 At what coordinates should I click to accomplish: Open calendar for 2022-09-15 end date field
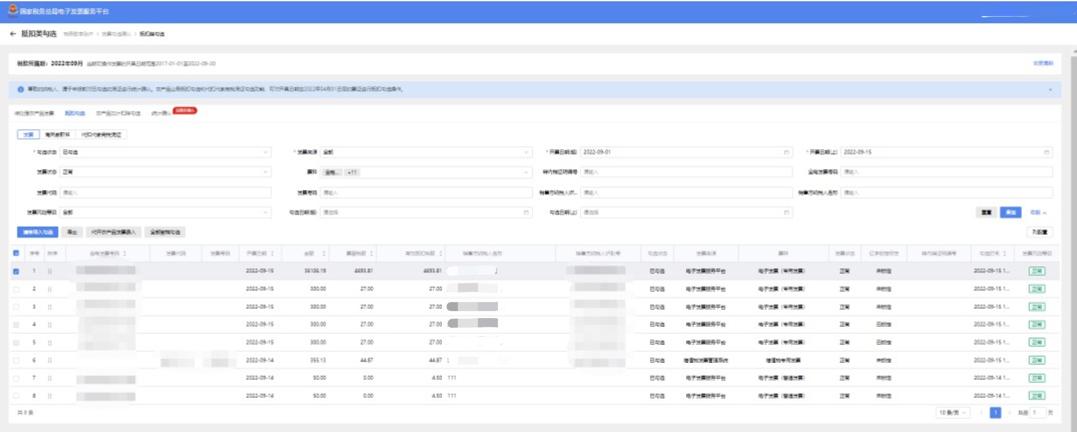tap(1047, 152)
